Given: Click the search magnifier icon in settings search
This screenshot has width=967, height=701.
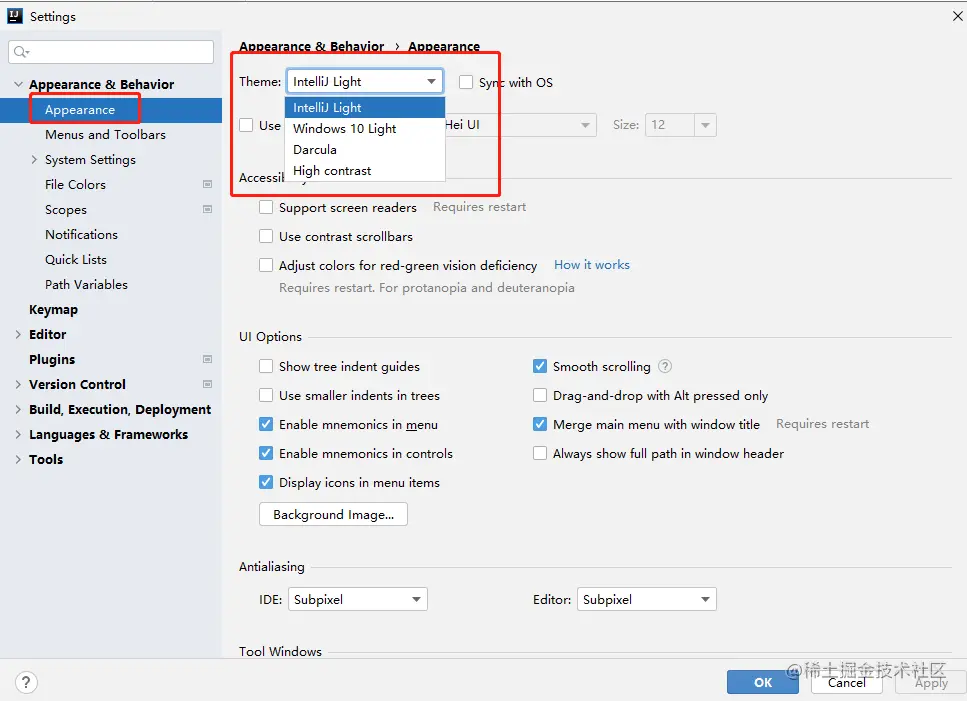Looking at the screenshot, I should click(x=21, y=52).
